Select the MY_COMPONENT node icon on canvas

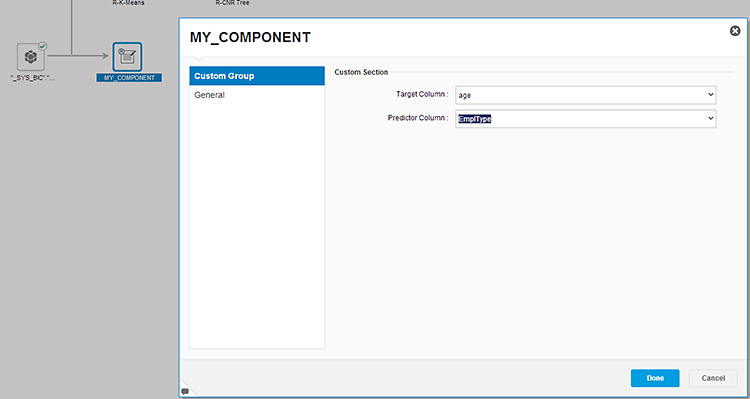click(x=127, y=56)
